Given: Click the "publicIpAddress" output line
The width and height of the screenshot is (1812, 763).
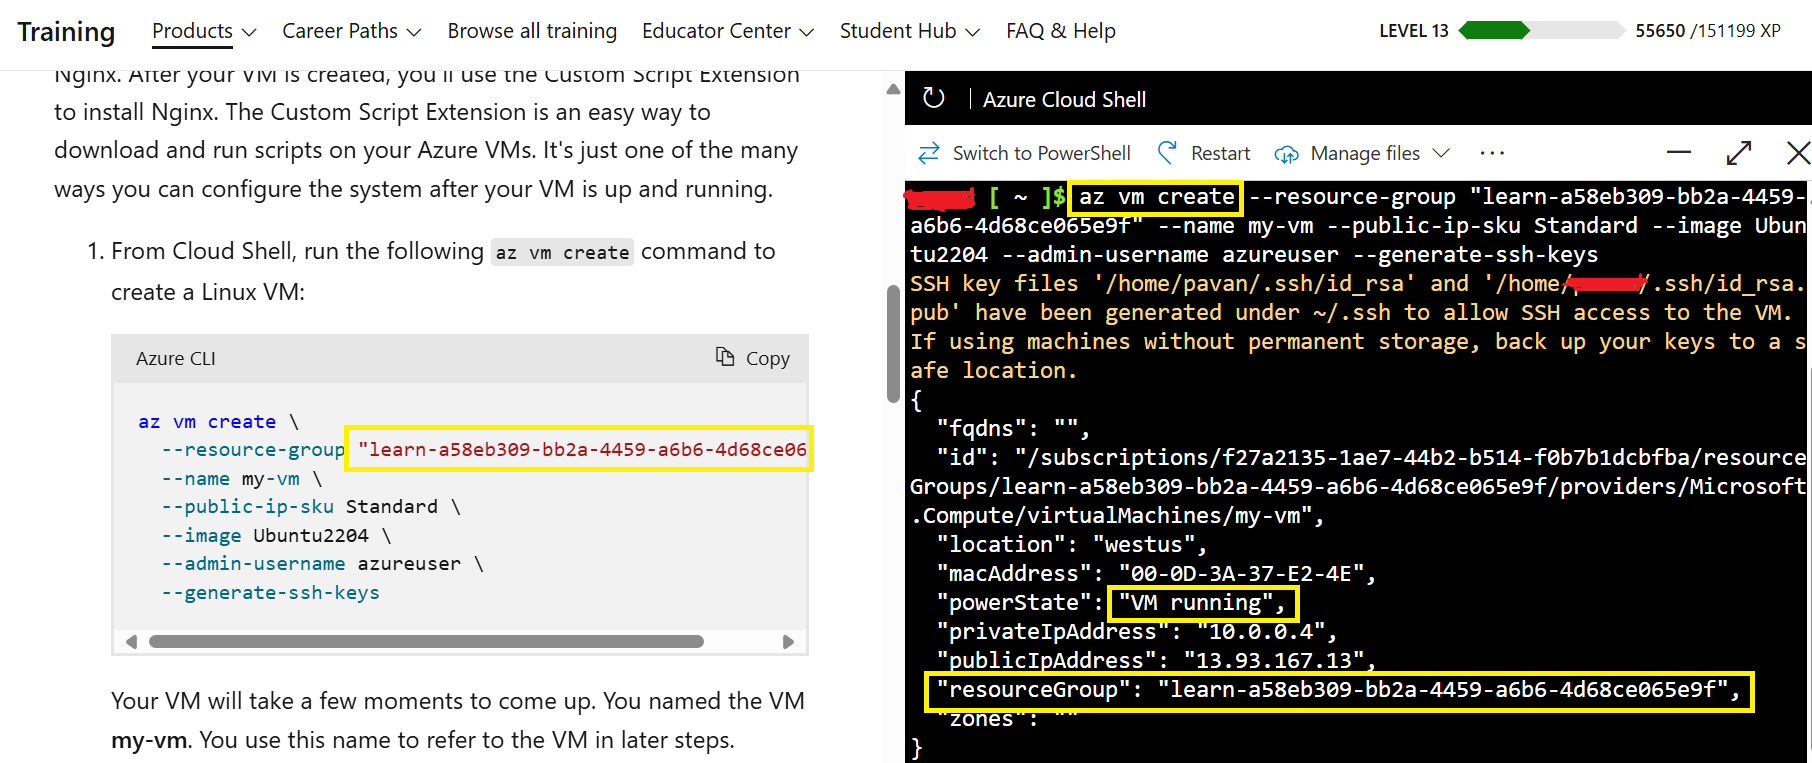Looking at the screenshot, I should [1156, 660].
